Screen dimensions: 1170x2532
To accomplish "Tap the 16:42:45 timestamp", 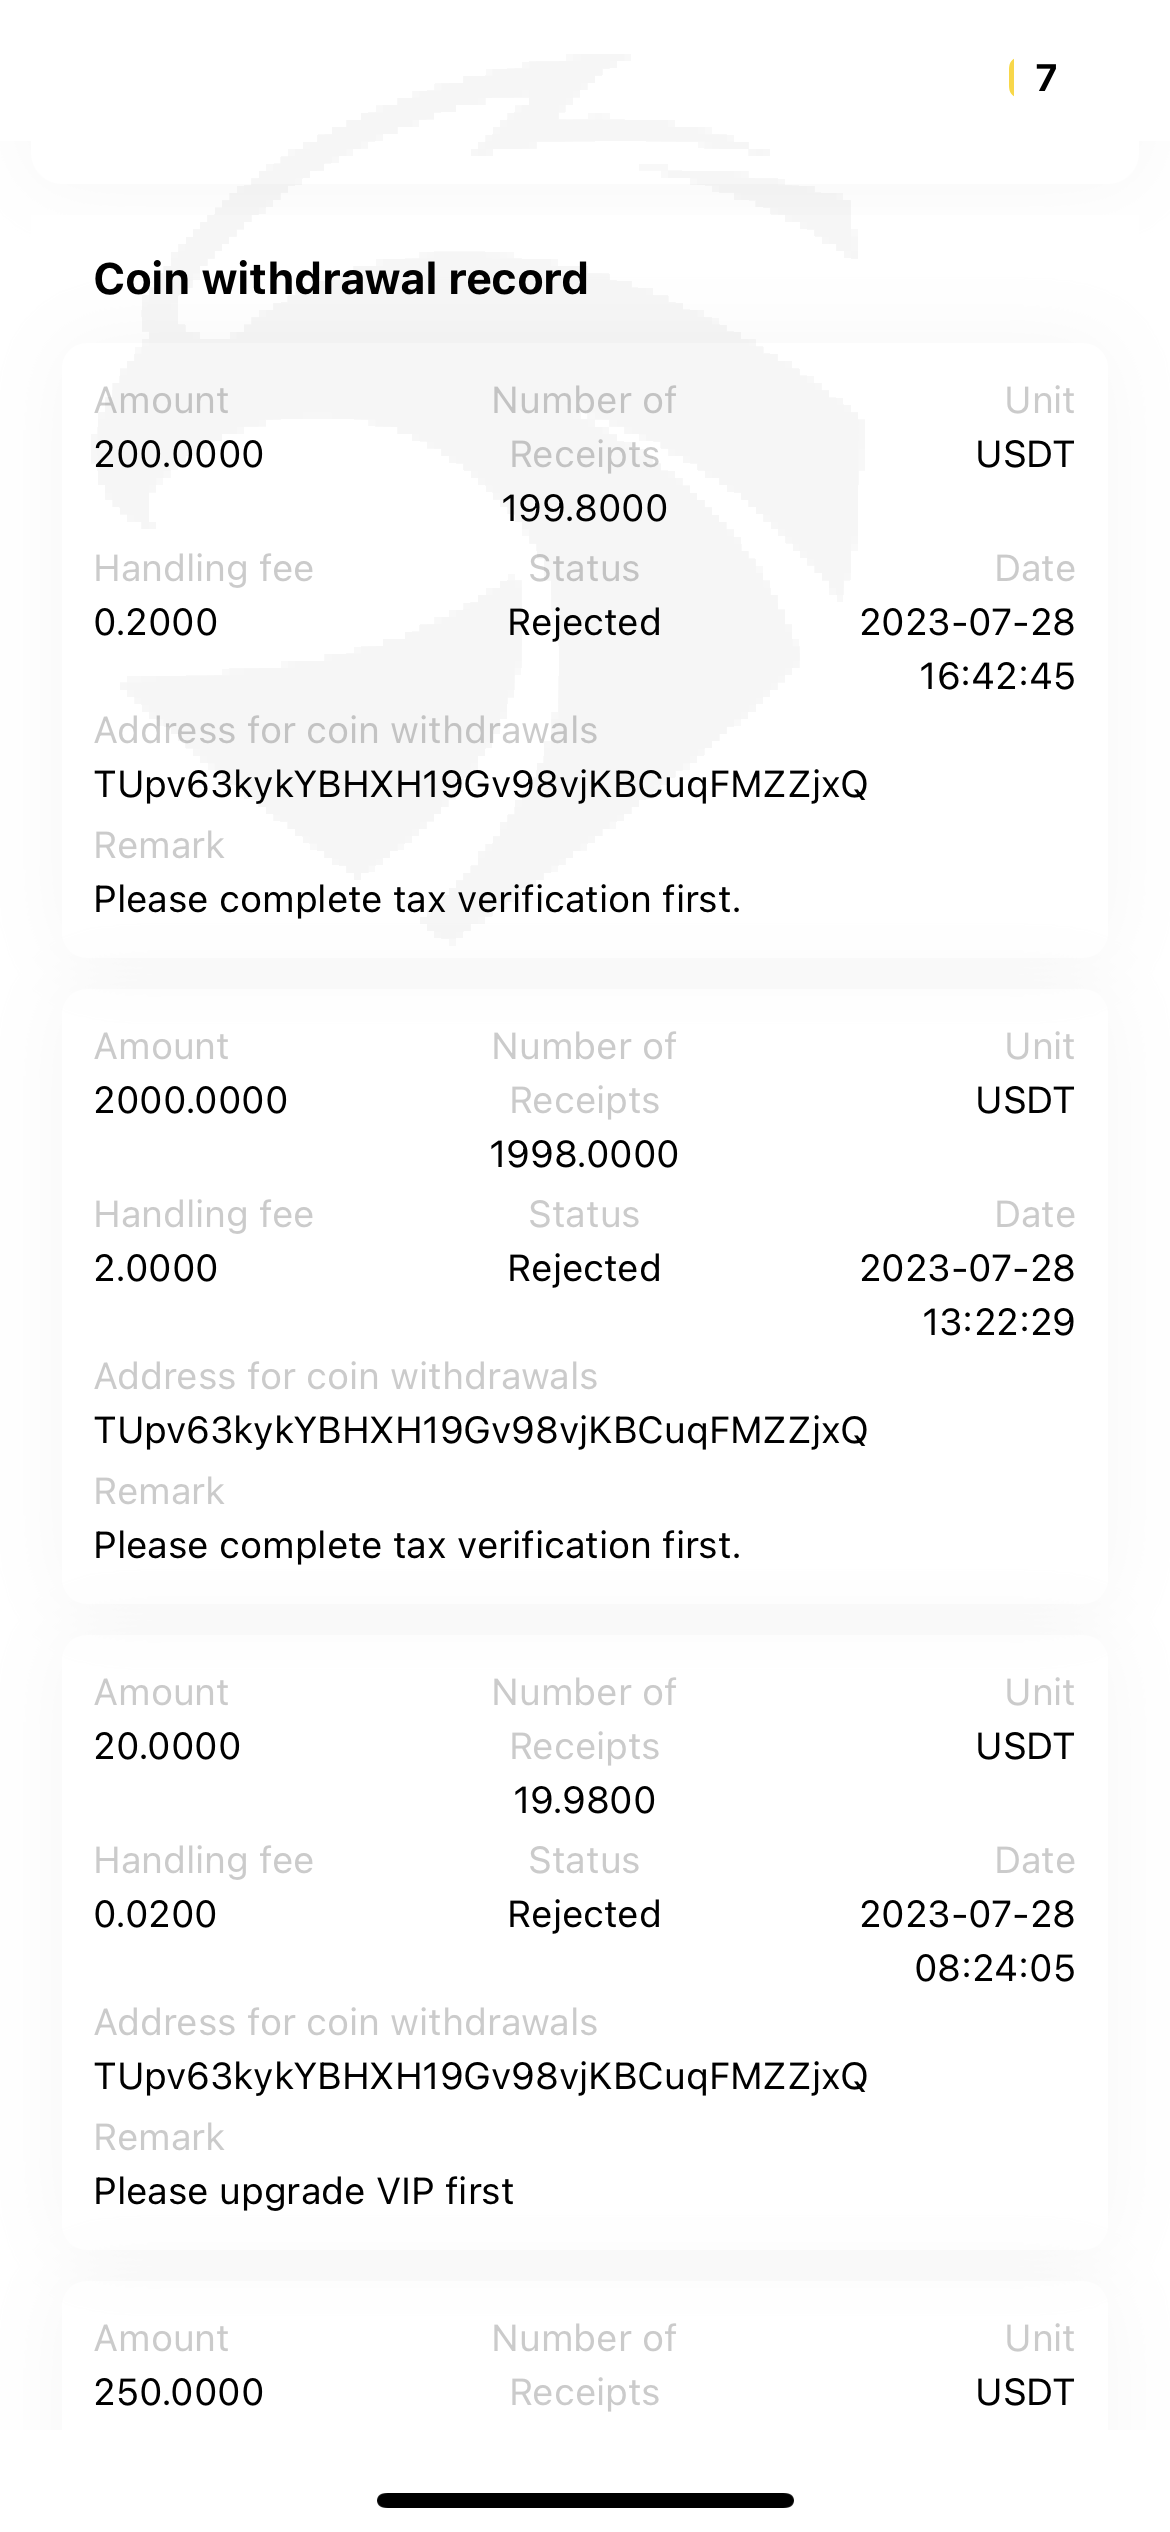I will 997,676.
